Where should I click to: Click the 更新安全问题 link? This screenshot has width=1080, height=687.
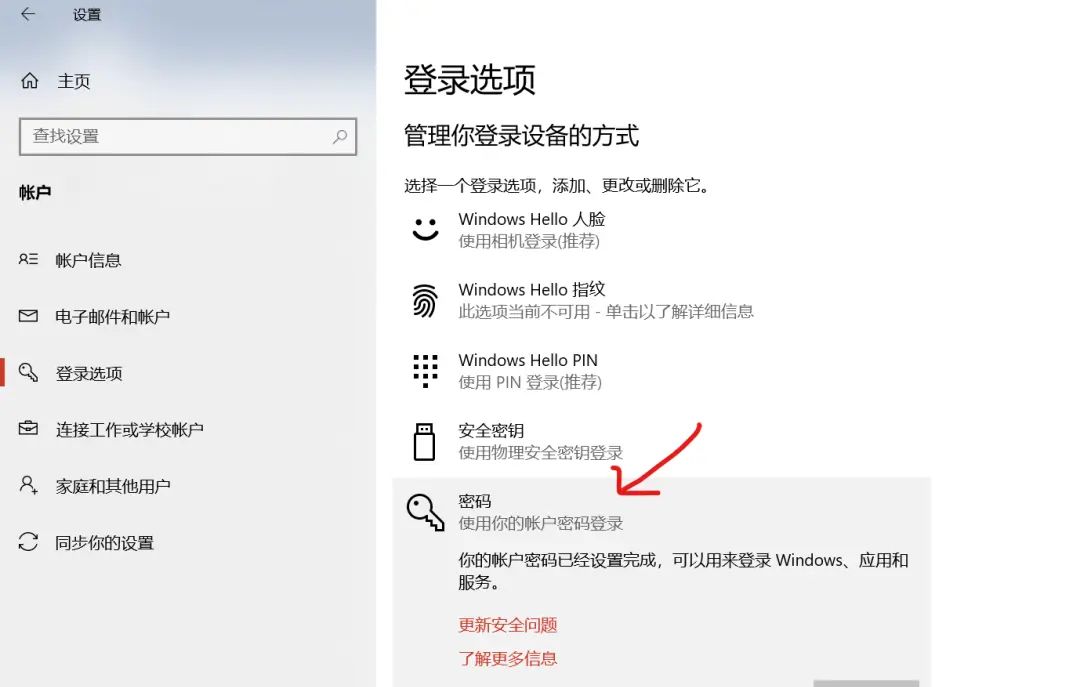click(x=506, y=625)
